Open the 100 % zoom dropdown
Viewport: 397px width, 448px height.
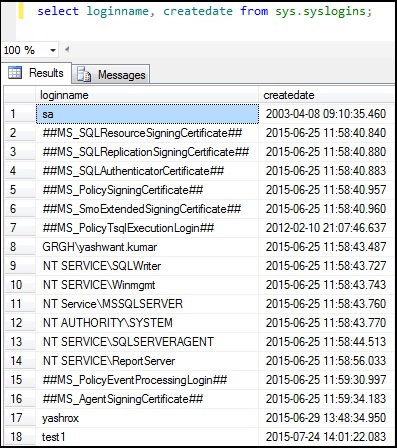[x=52, y=51]
